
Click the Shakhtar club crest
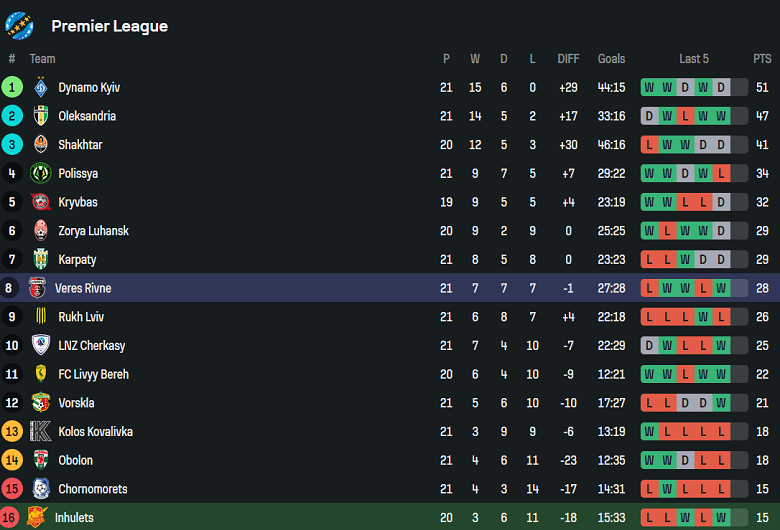[40, 145]
